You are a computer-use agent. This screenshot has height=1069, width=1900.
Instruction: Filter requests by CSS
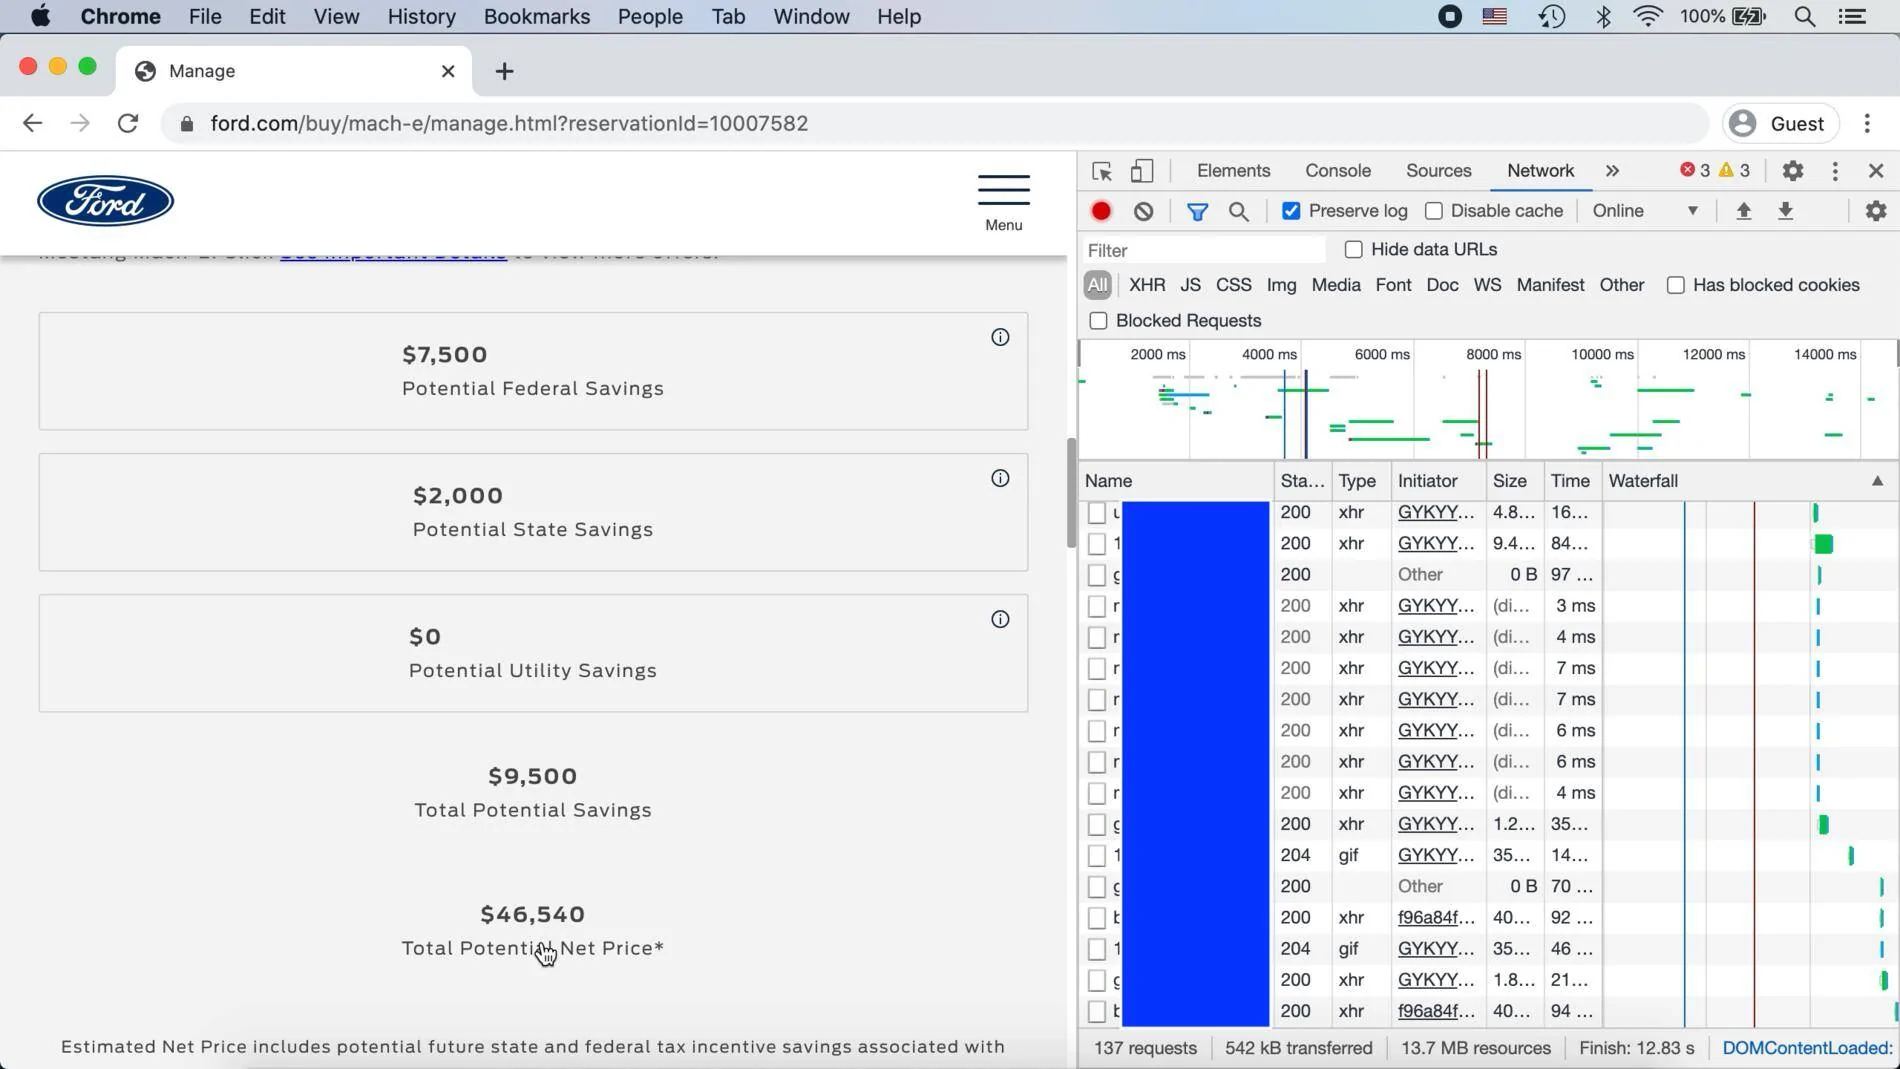click(1233, 285)
